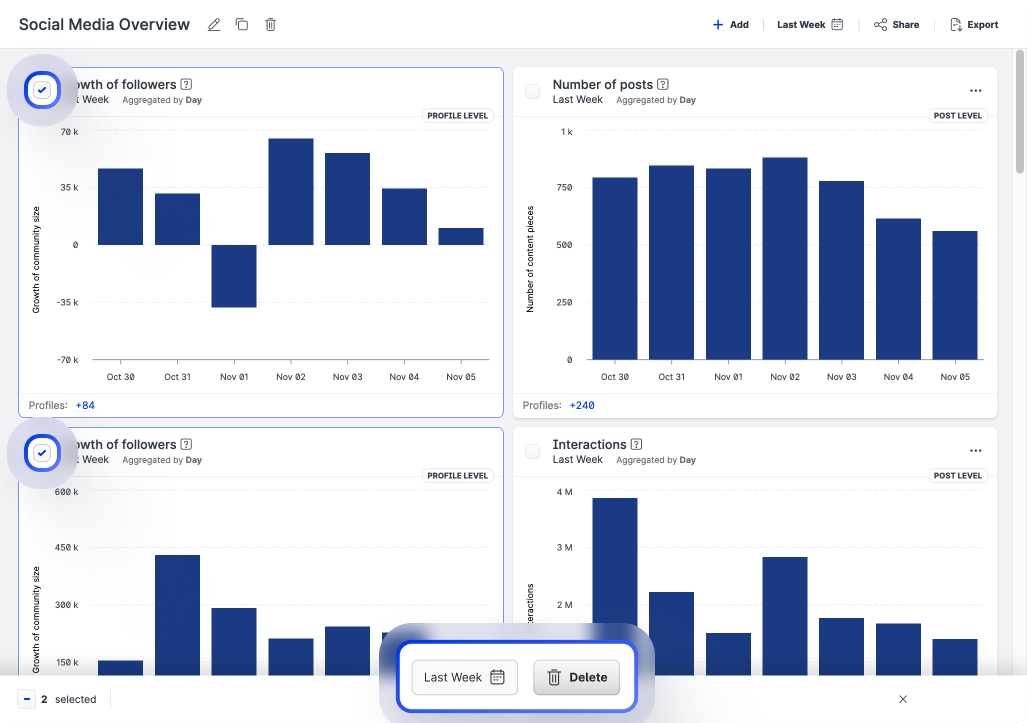The height and width of the screenshot is (723, 1027).
Task: Open help icon next to Interactions
Action: coord(637,445)
